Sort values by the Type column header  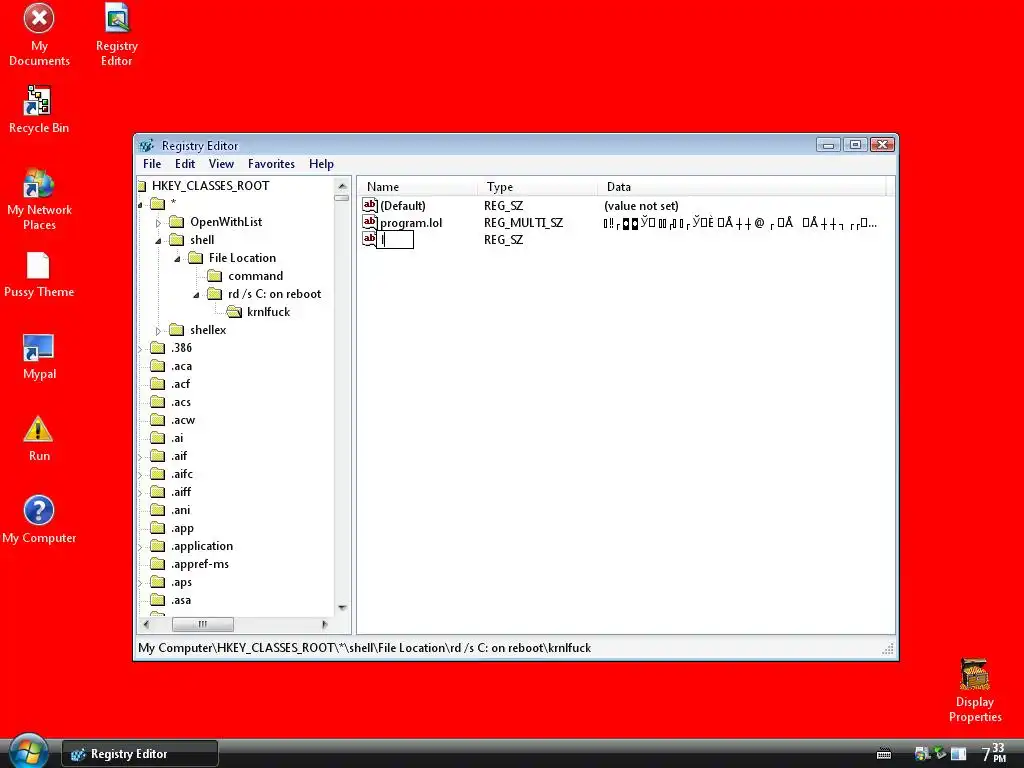pyautogui.click(x=537, y=187)
